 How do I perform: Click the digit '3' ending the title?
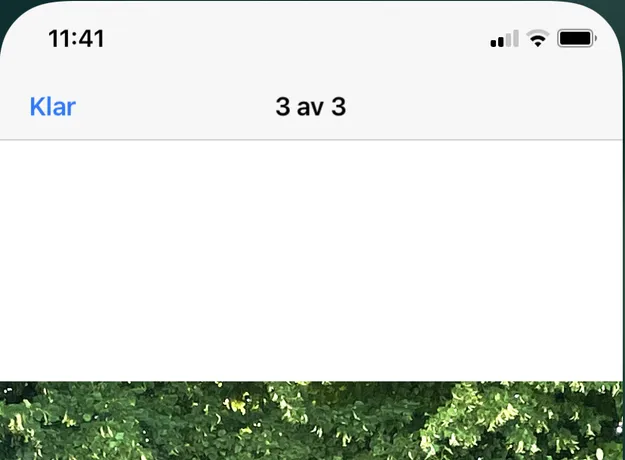tap(339, 106)
